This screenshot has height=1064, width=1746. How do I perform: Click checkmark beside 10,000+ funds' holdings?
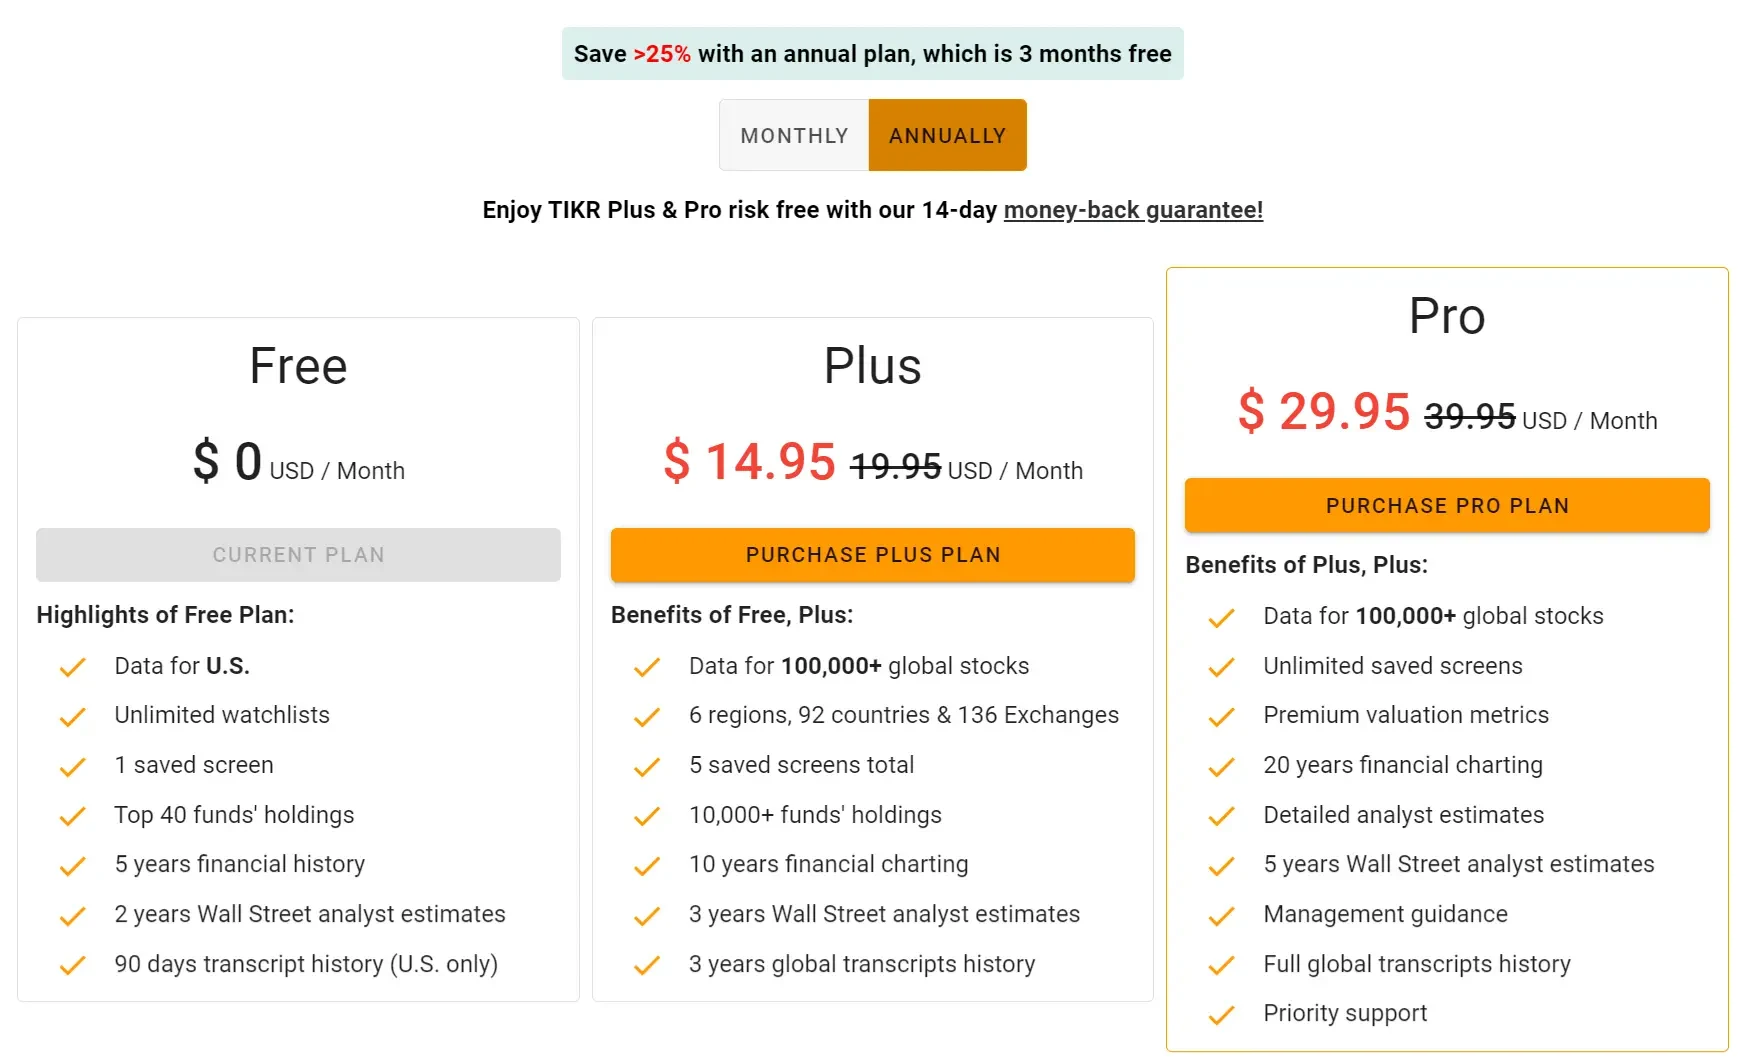(x=647, y=816)
